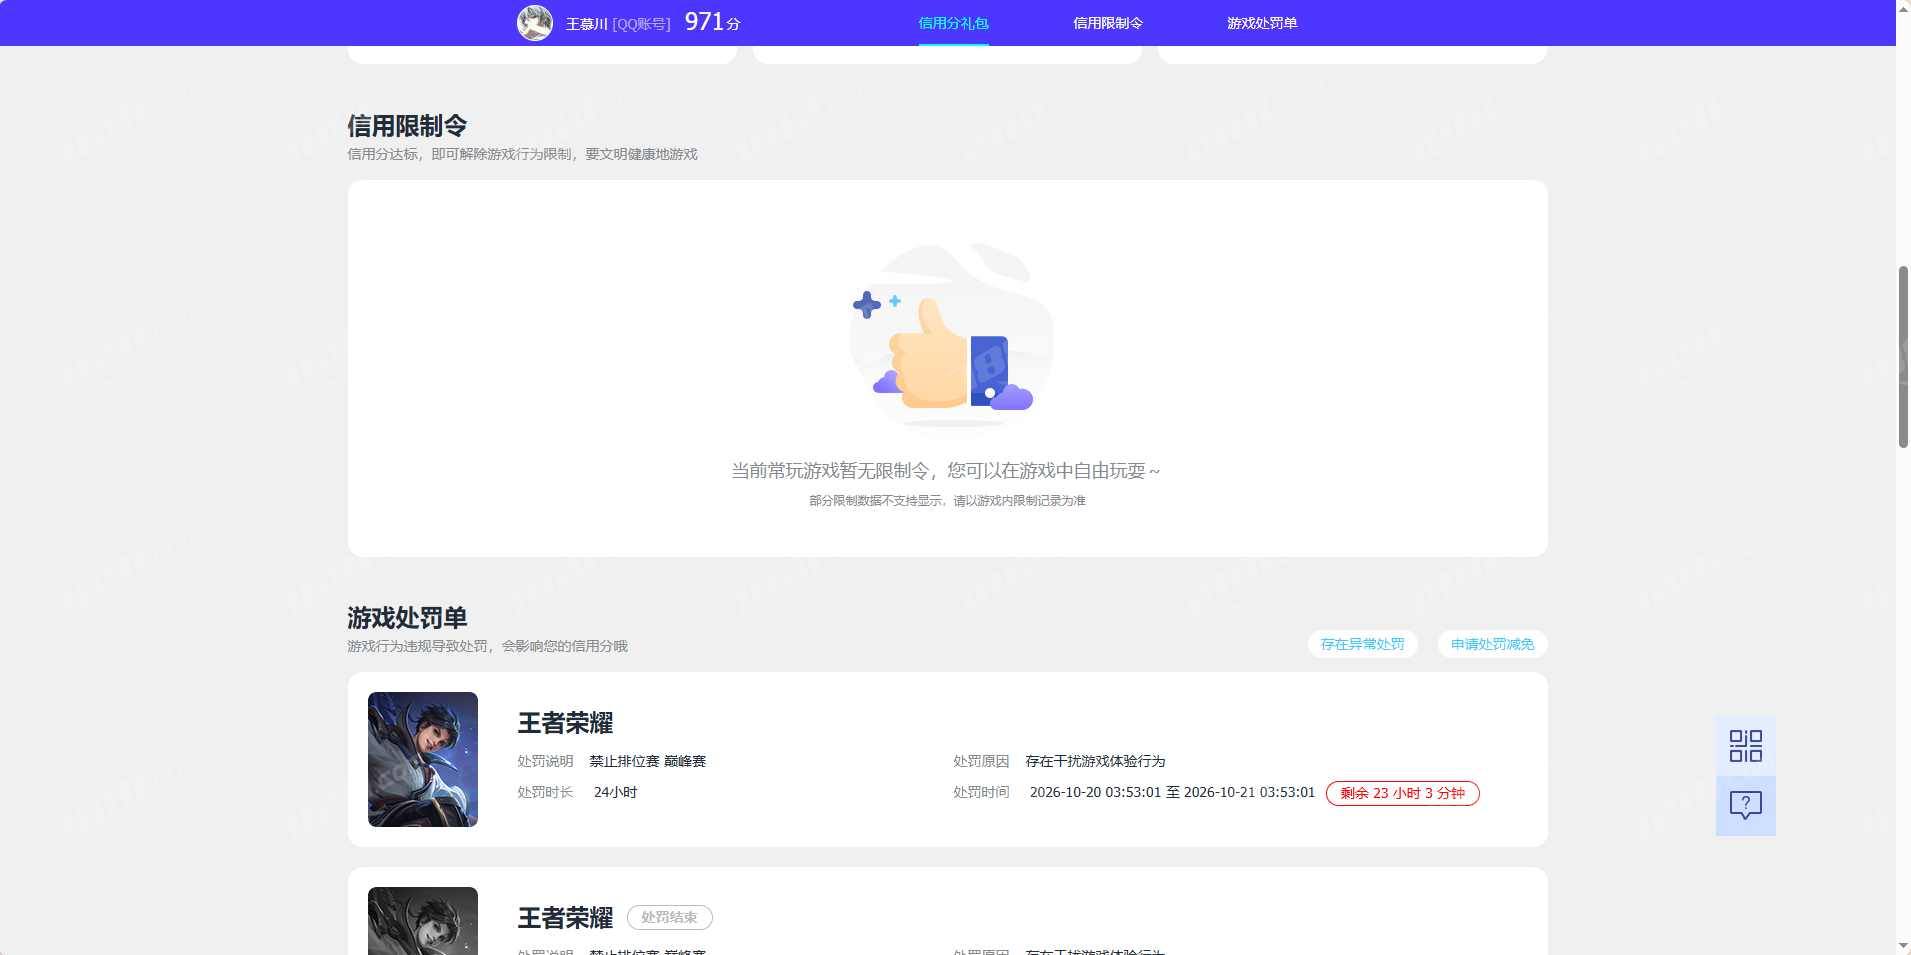The height and width of the screenshot is (955, 1911).
Task: Click the 剩余 23 小时 3 分钟 badge
Action: click(1402, 793)
